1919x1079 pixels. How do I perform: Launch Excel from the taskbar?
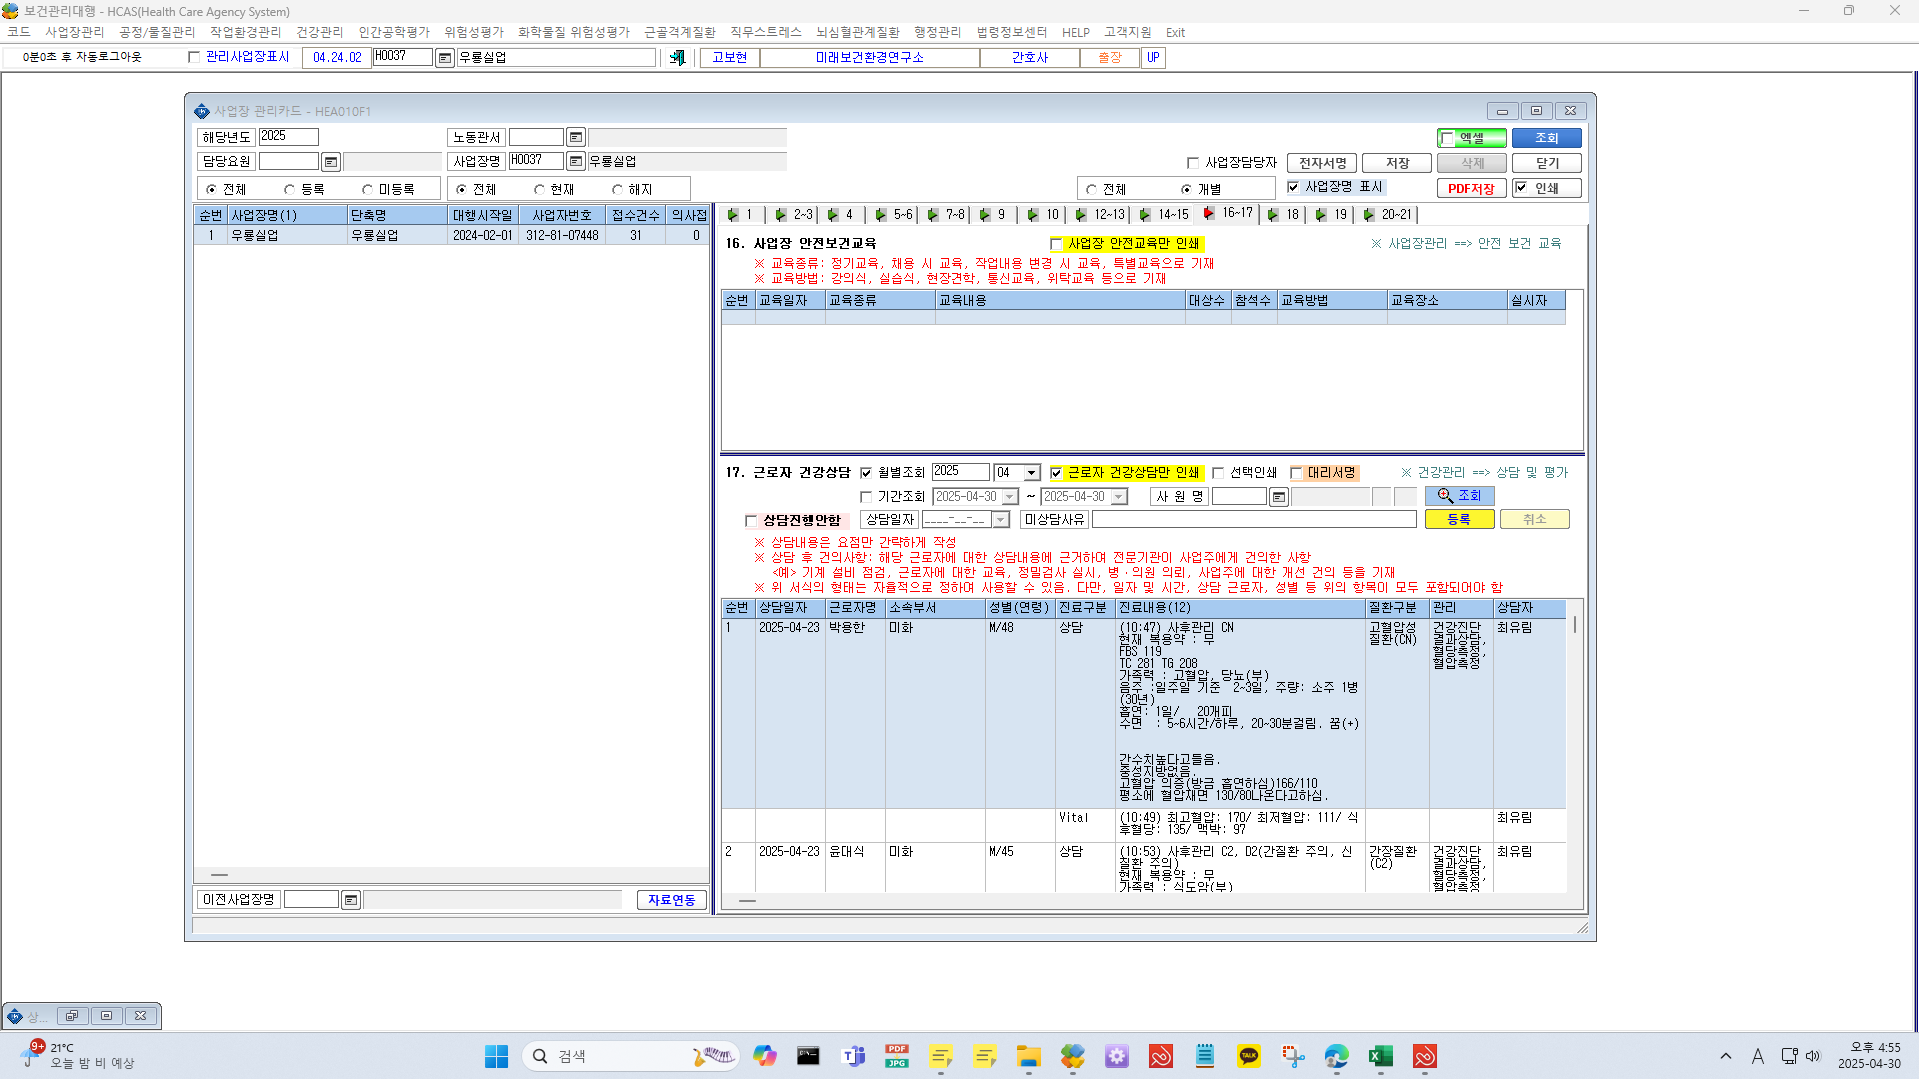pos(1381,1056)
